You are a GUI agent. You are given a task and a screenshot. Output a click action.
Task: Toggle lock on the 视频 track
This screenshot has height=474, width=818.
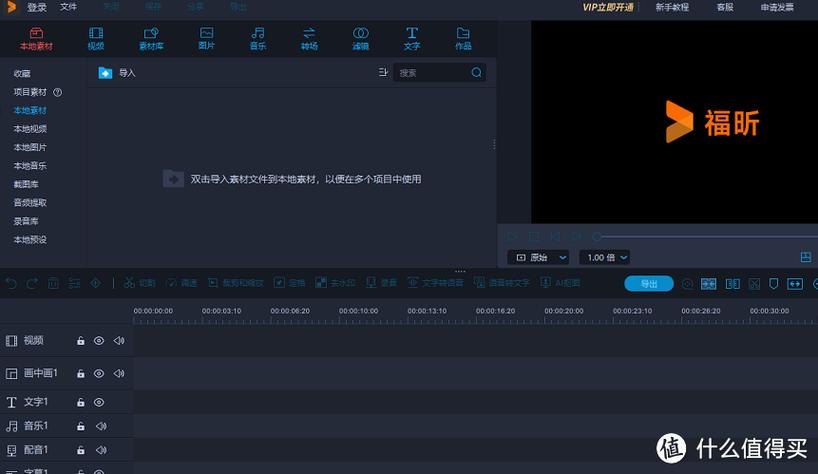point(80,341)
